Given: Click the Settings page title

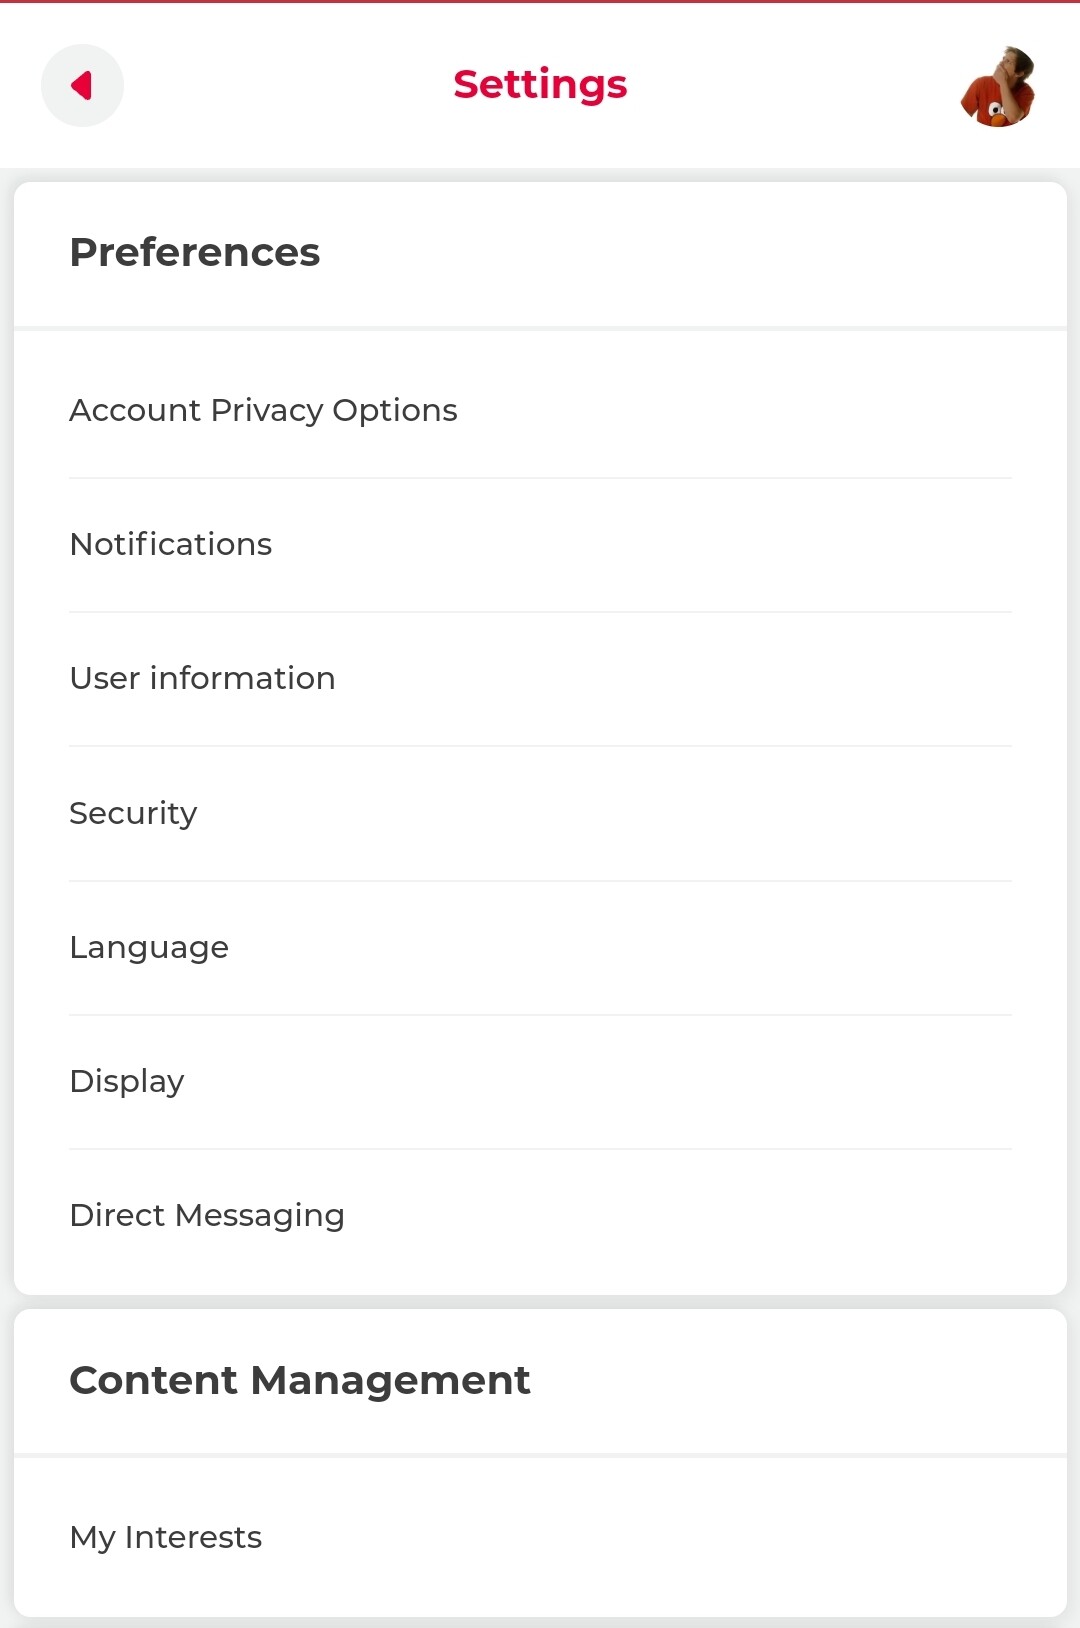Looking at the screenshot, I should pyautogui.click(x=540, y=85).
